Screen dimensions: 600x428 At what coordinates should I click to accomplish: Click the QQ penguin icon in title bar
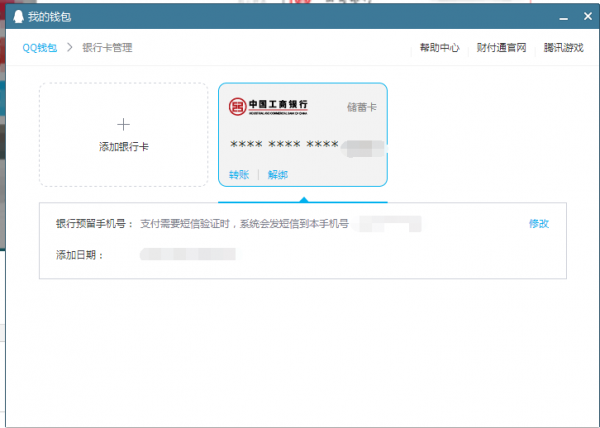pos(18,16)
